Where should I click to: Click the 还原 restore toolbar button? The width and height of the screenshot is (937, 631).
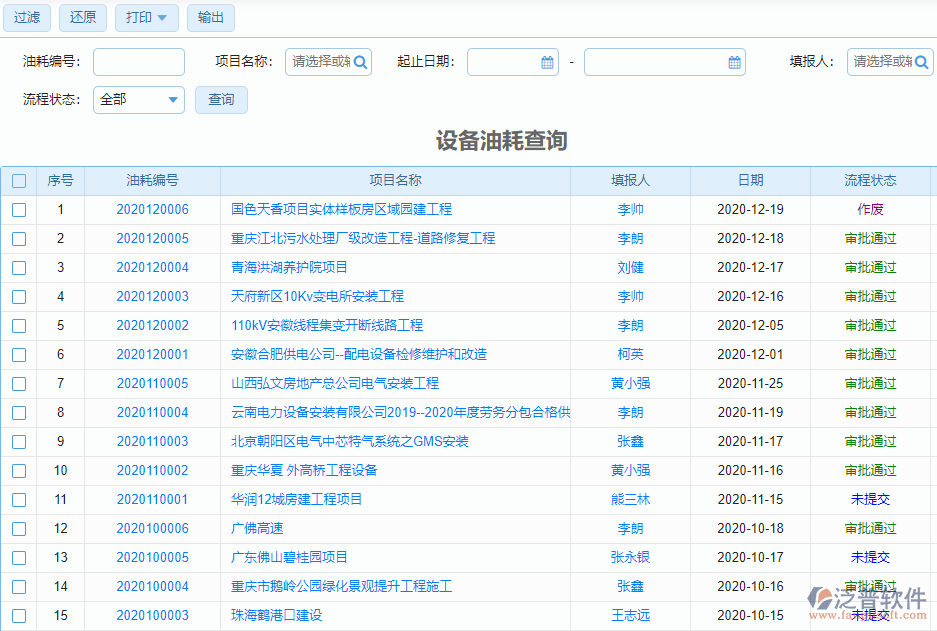82,17
